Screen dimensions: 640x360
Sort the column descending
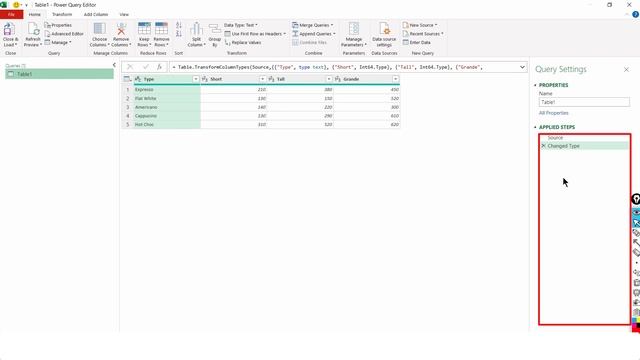(x=179, y=34)
